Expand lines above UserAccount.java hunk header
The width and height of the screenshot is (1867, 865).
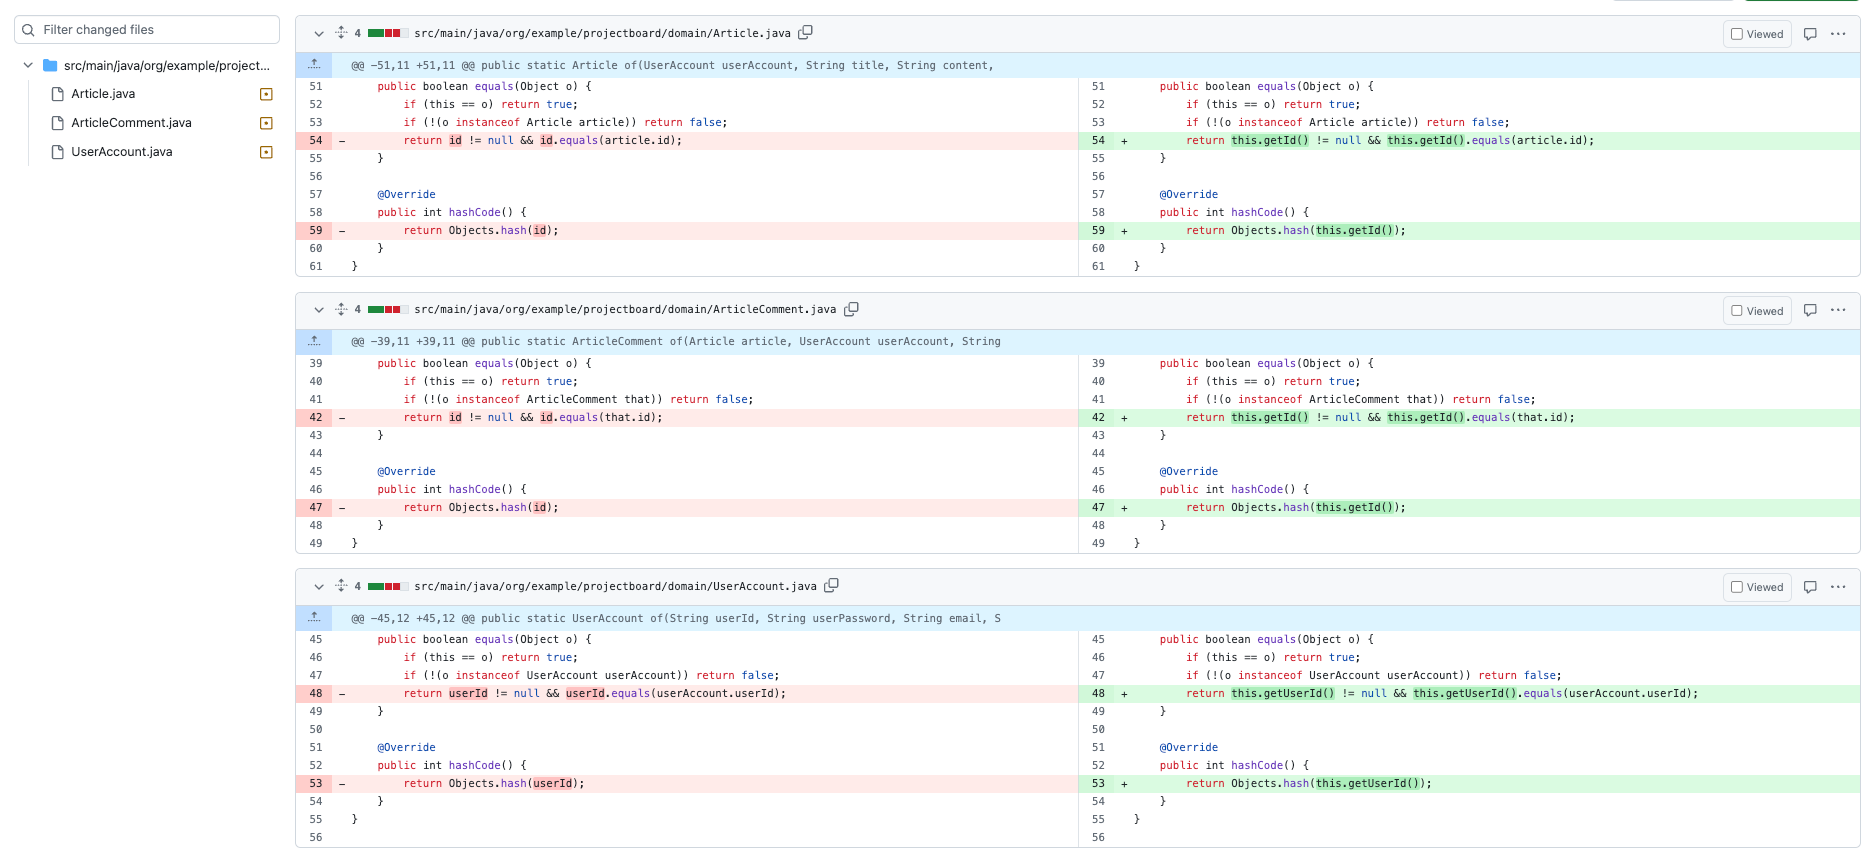coord(314,618)
